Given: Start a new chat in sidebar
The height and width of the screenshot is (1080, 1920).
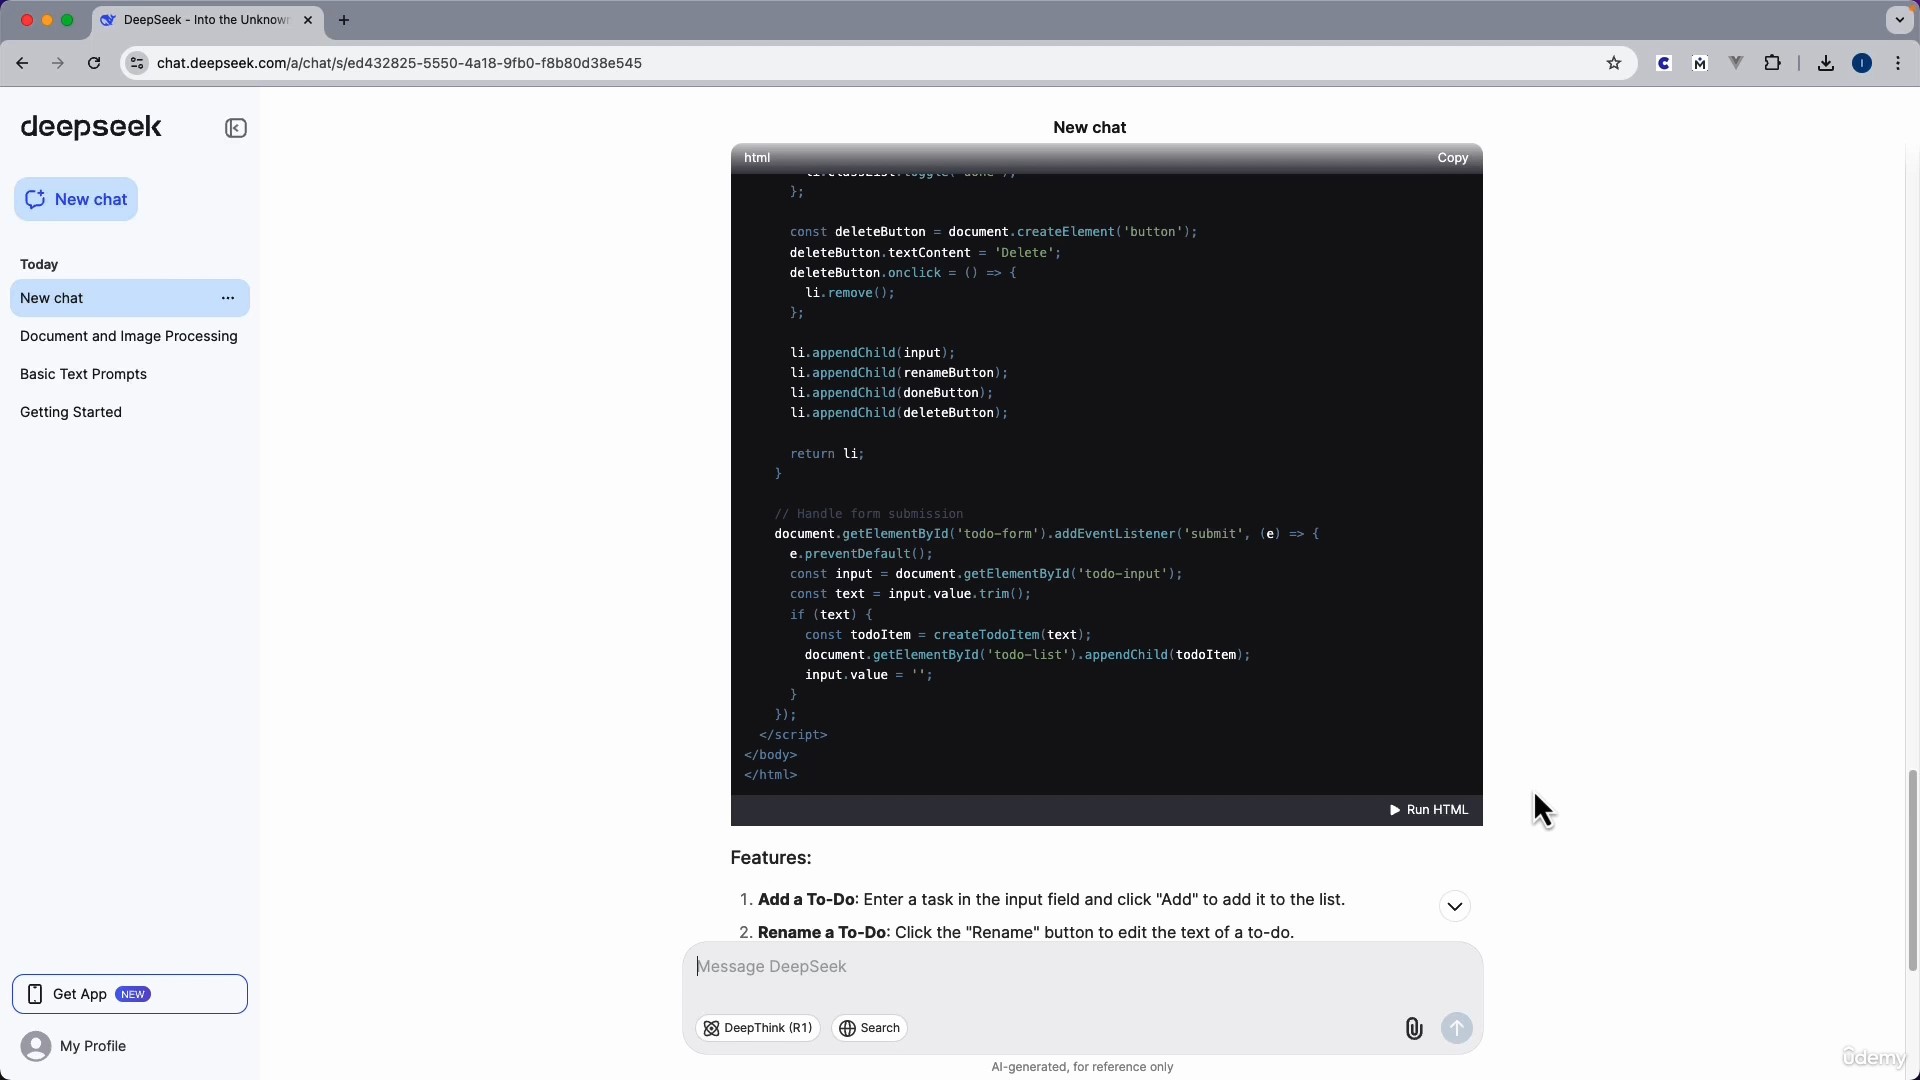Looking at the screenshot, I should [x=76, y=199].
